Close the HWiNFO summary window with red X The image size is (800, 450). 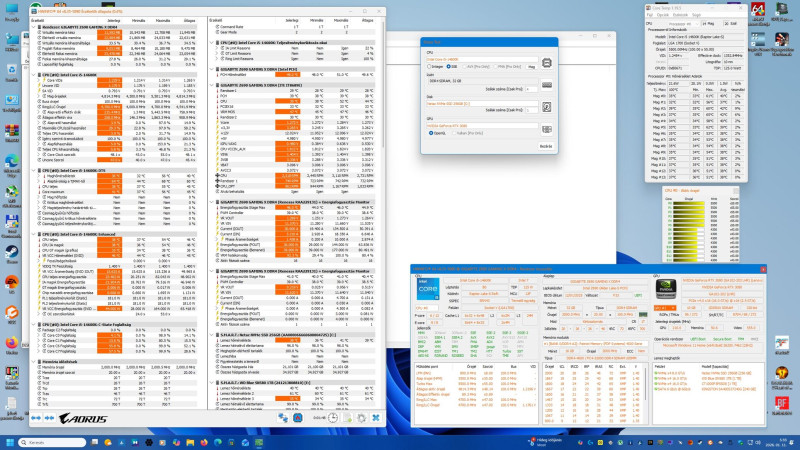(763, 269)
